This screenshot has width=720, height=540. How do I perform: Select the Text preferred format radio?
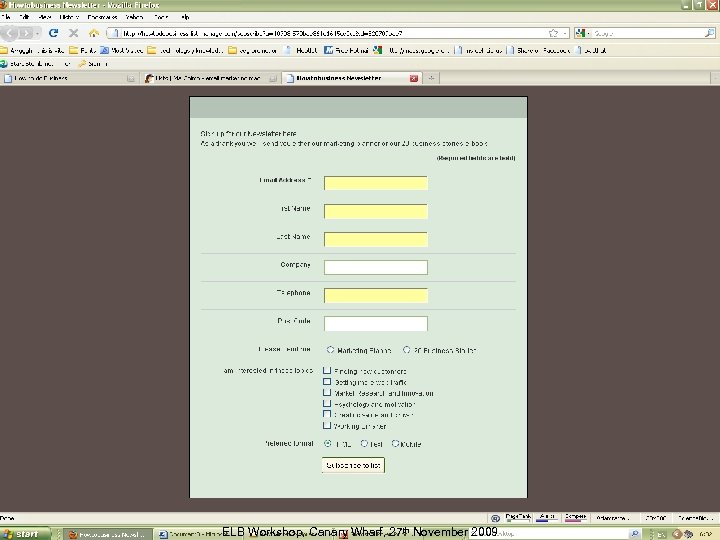[364, 444]
